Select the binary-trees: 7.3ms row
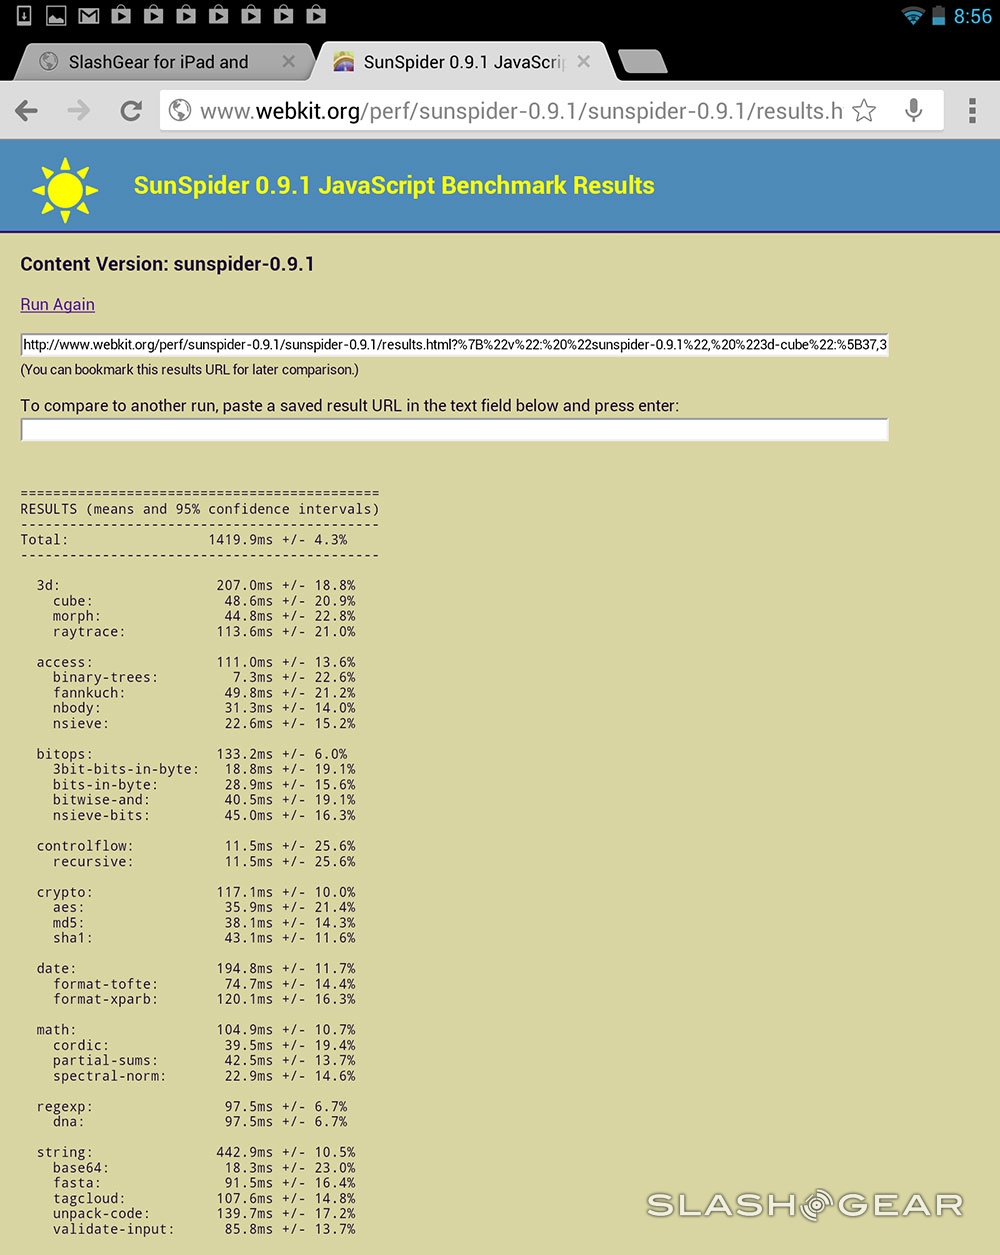The height and width of the screenshot is (1255, 1000). click(204, 678)
